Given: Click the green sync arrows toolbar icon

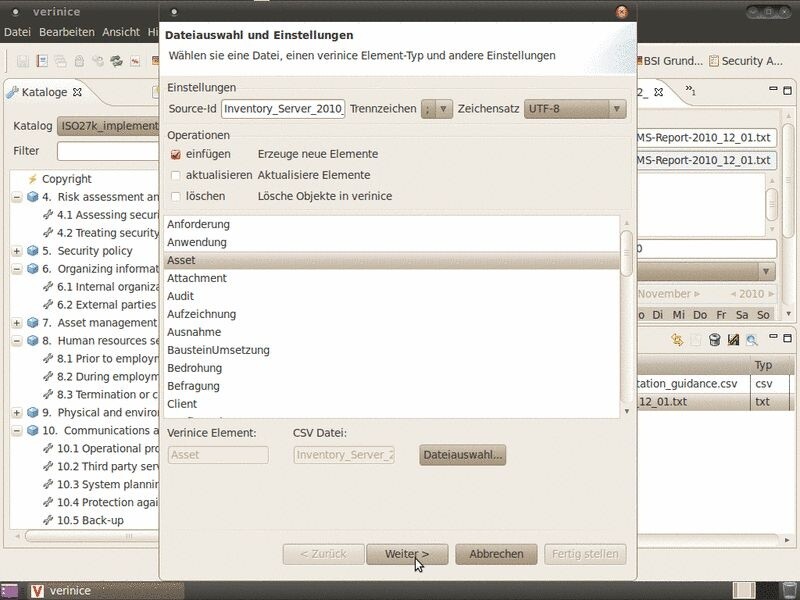Looking at the screenshot, I should [x=116, y=61].
